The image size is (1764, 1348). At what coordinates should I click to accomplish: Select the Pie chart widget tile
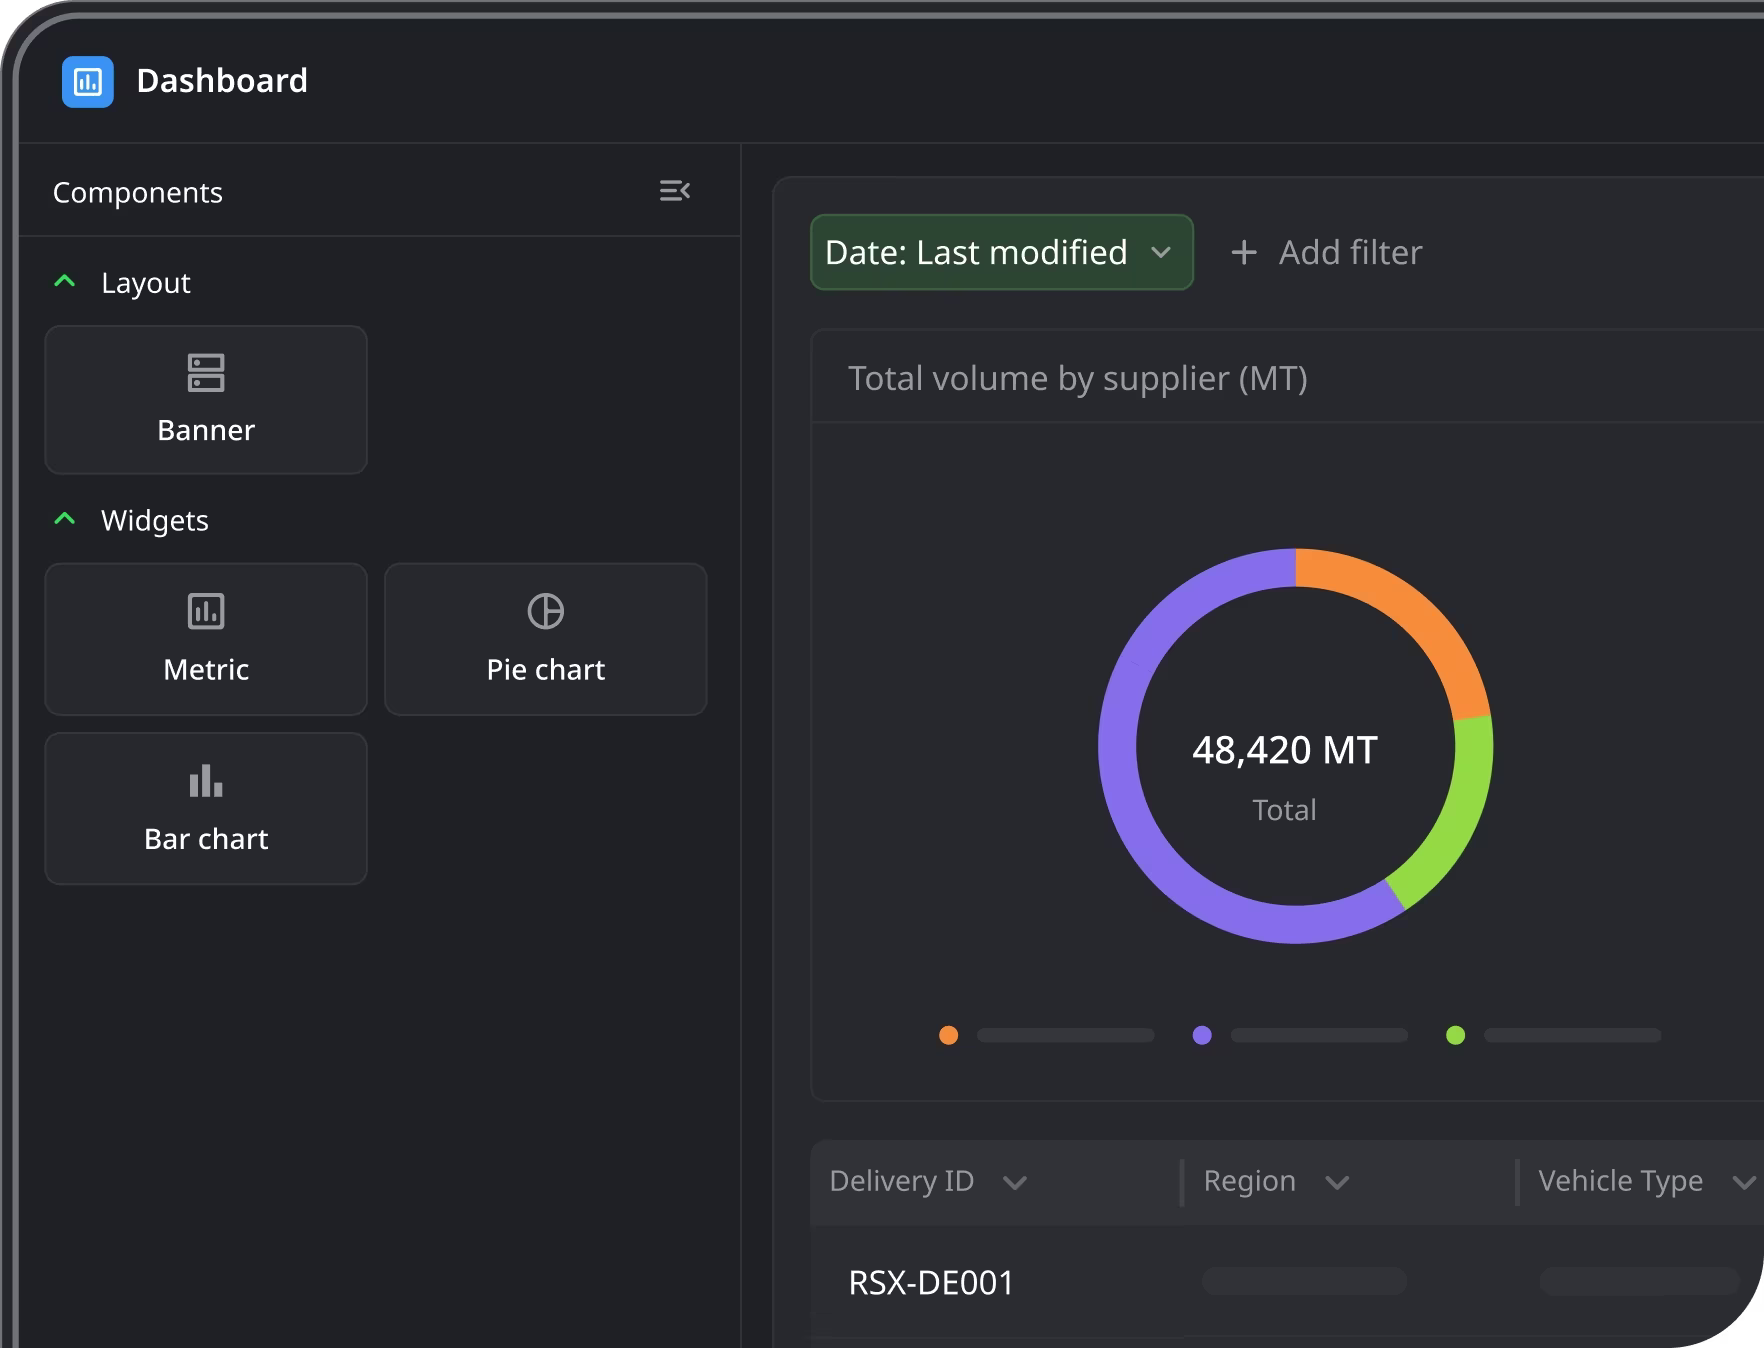546,639
